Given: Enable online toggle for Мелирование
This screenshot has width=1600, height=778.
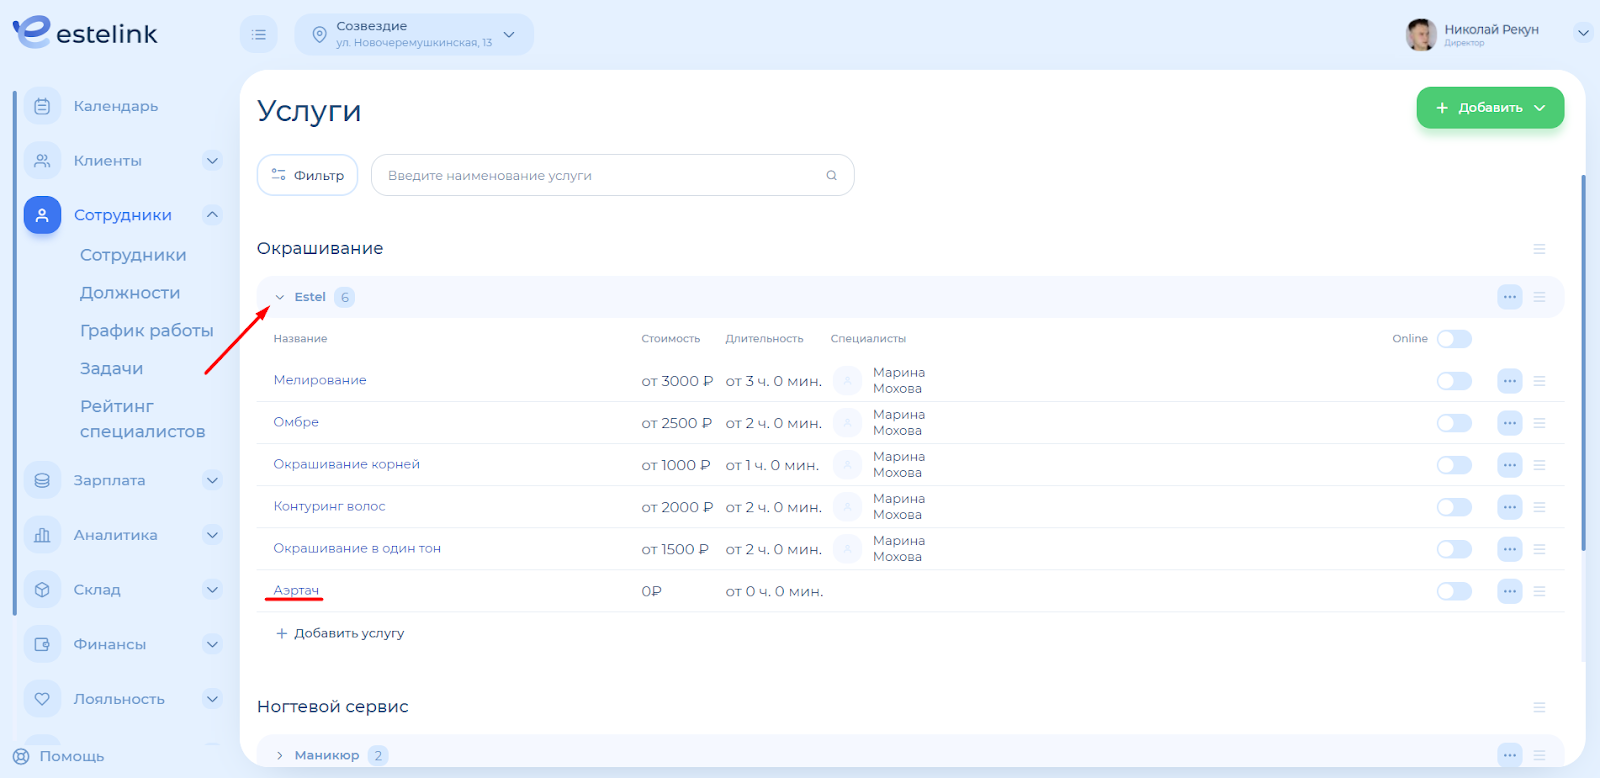Looking at the screenshot, I should (1454, 381).
